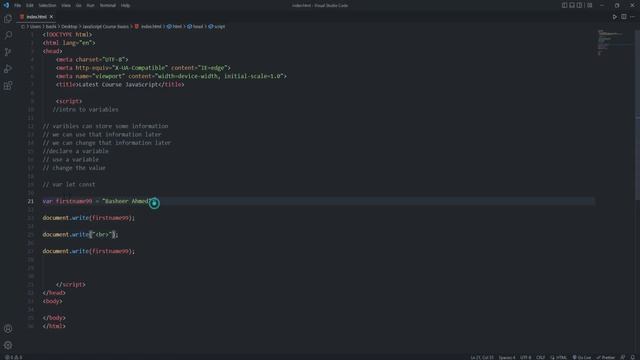Open the Terminal menu

tap(108, 5)
